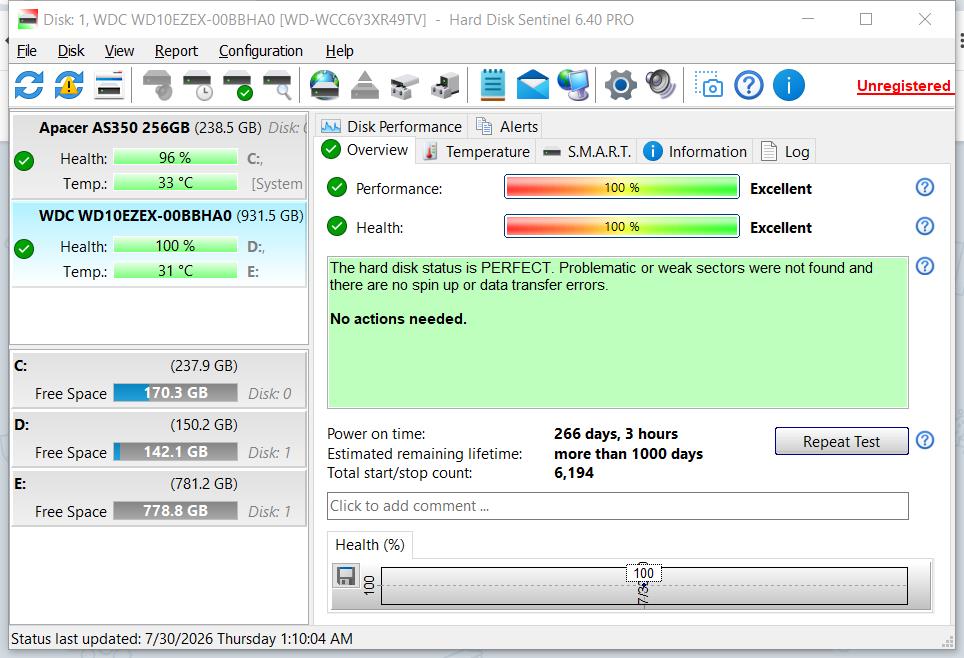Click the 'more than 1000 days' lifetime value
This screenshot has width=964, height=658.
click(x=628, y=454)
